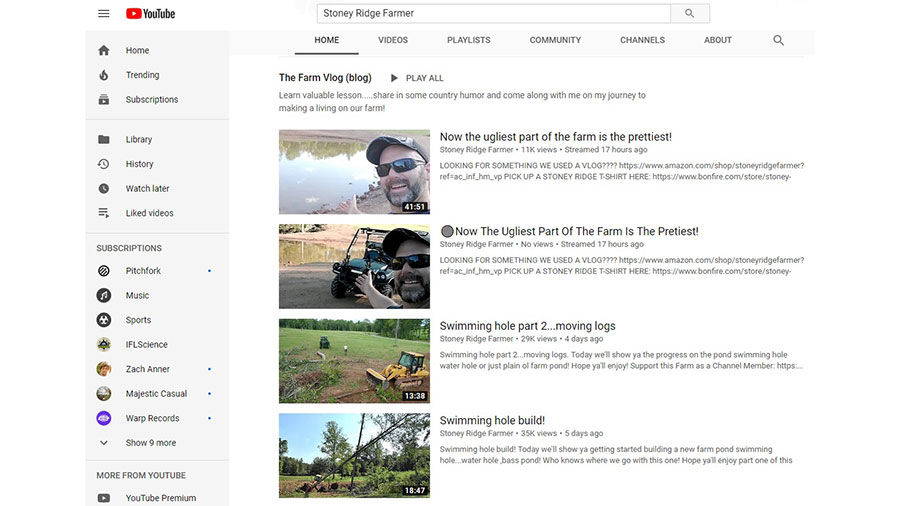Image resolution: width=900 pixels, height=506 pixels.
Task: Click the IFLScience channel avatar
Action: (104, 344)
